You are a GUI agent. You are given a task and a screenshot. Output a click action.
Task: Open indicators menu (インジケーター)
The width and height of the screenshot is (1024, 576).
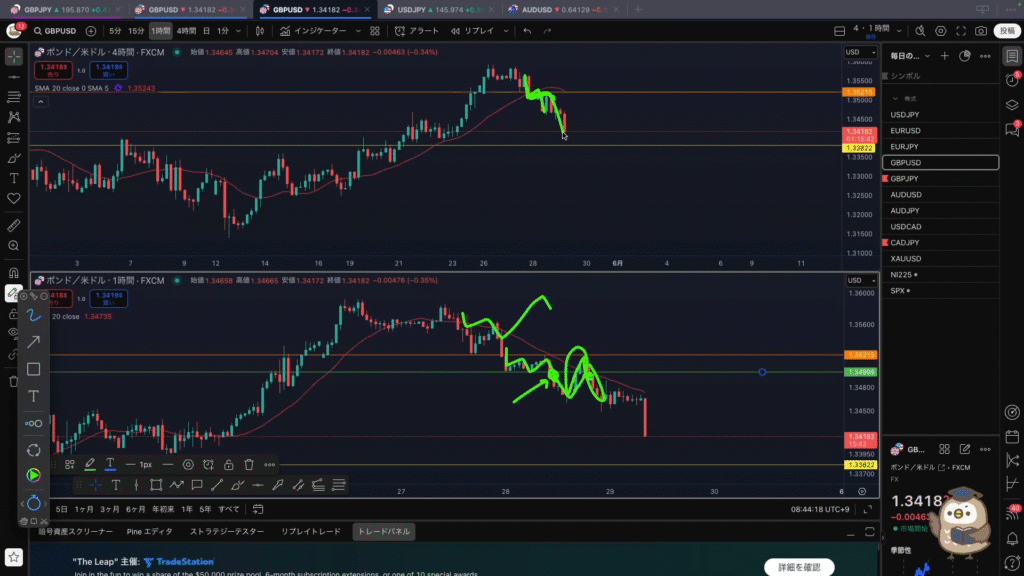(x=313, y=31)
